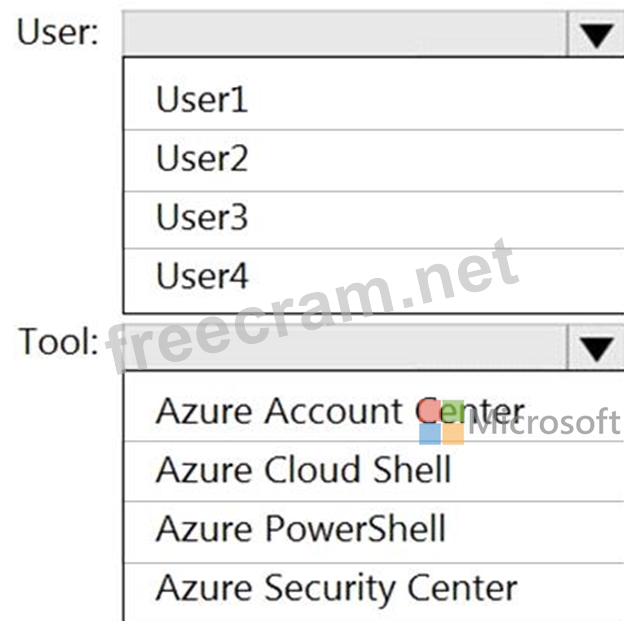This screenshot has height=621, width=624.
Task: Click the "User:" field label
Action: (58, 33)
